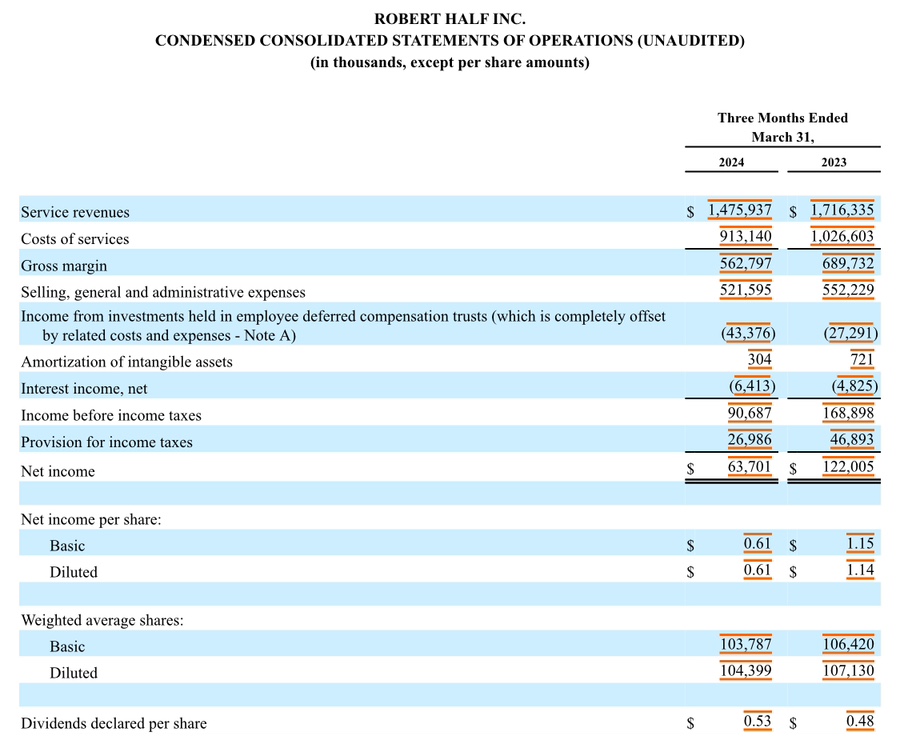This screenshot has width=900, height=740.
Task: Select dividends per share value 0.48
Action: pos(860,720)
